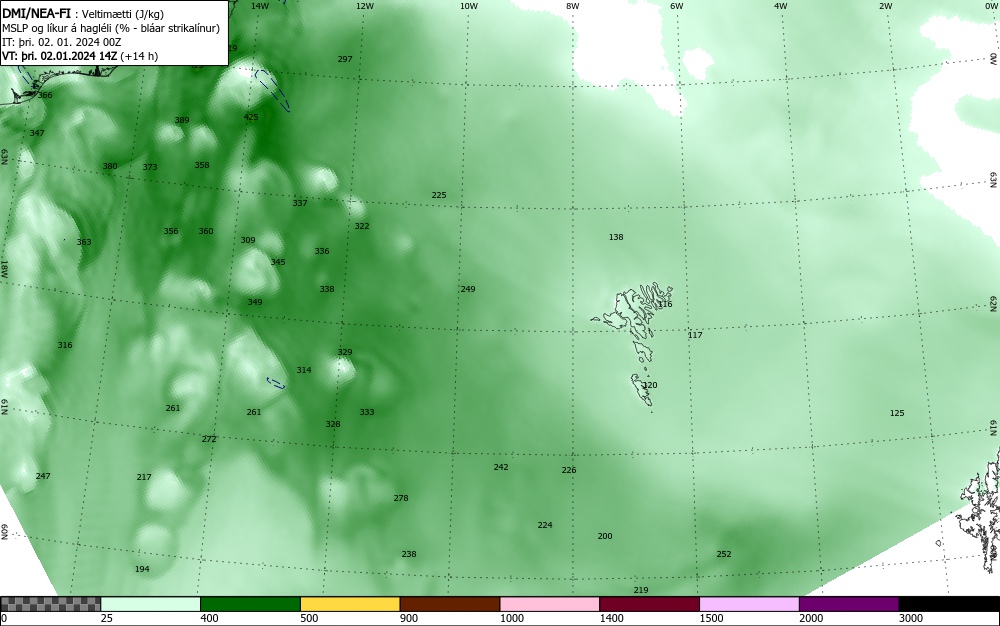This screenshot has width=1000, height=626.
Task: Click the map value 138 north of the islands
Action: [x=616, y=237]
